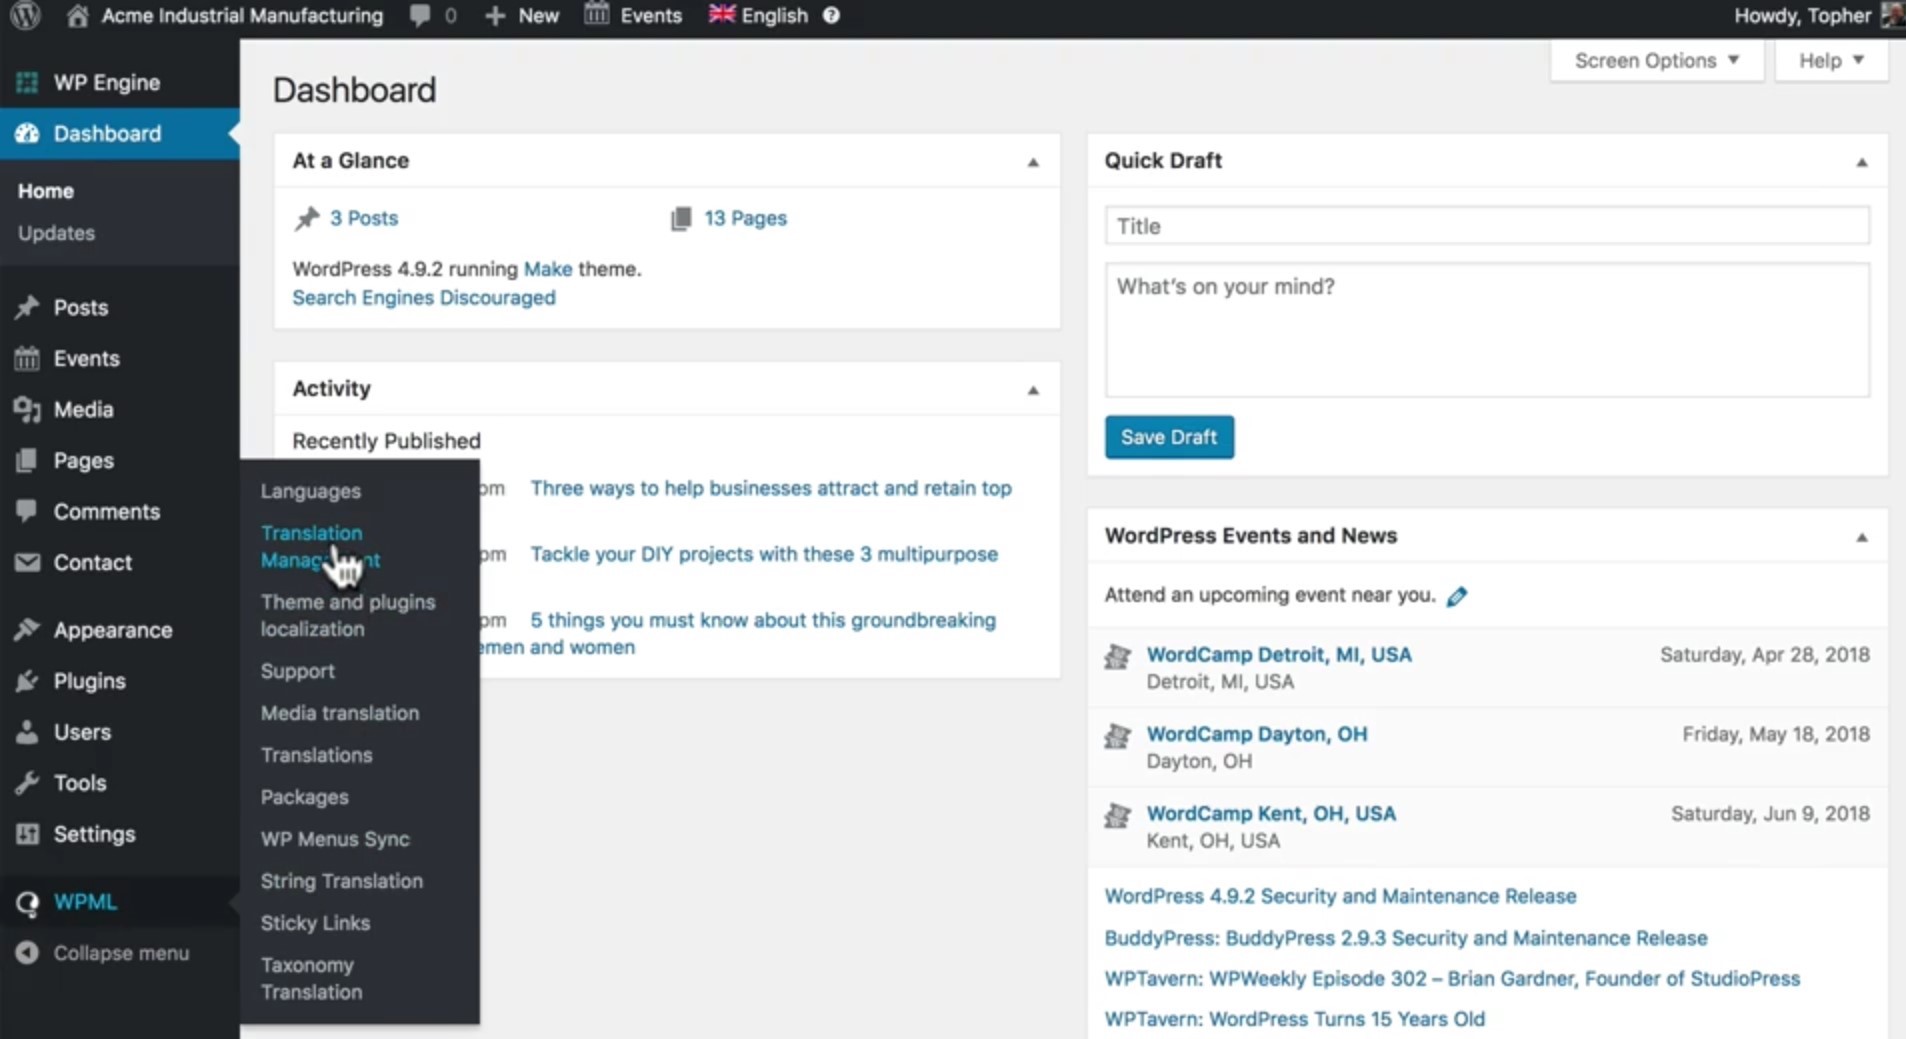
Task: Expand the Help dropdown
Action: click(1829, 60)
